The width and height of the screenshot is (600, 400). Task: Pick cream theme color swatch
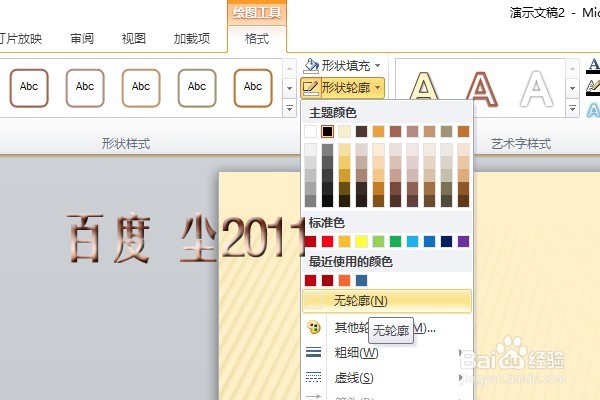[344, 131]
